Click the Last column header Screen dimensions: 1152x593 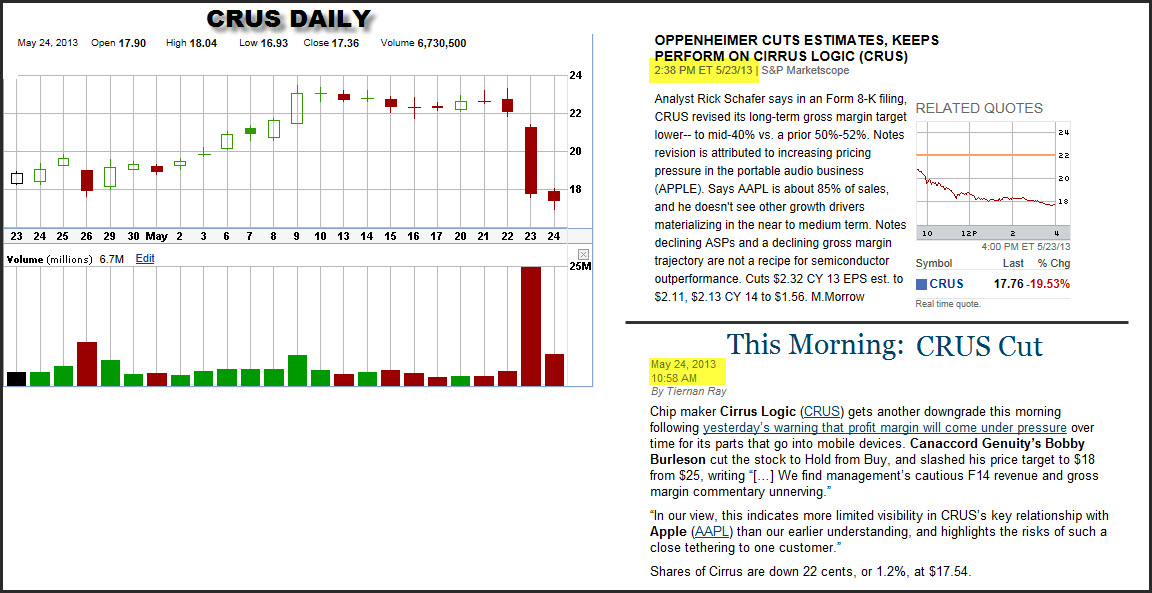point(1013,263)
